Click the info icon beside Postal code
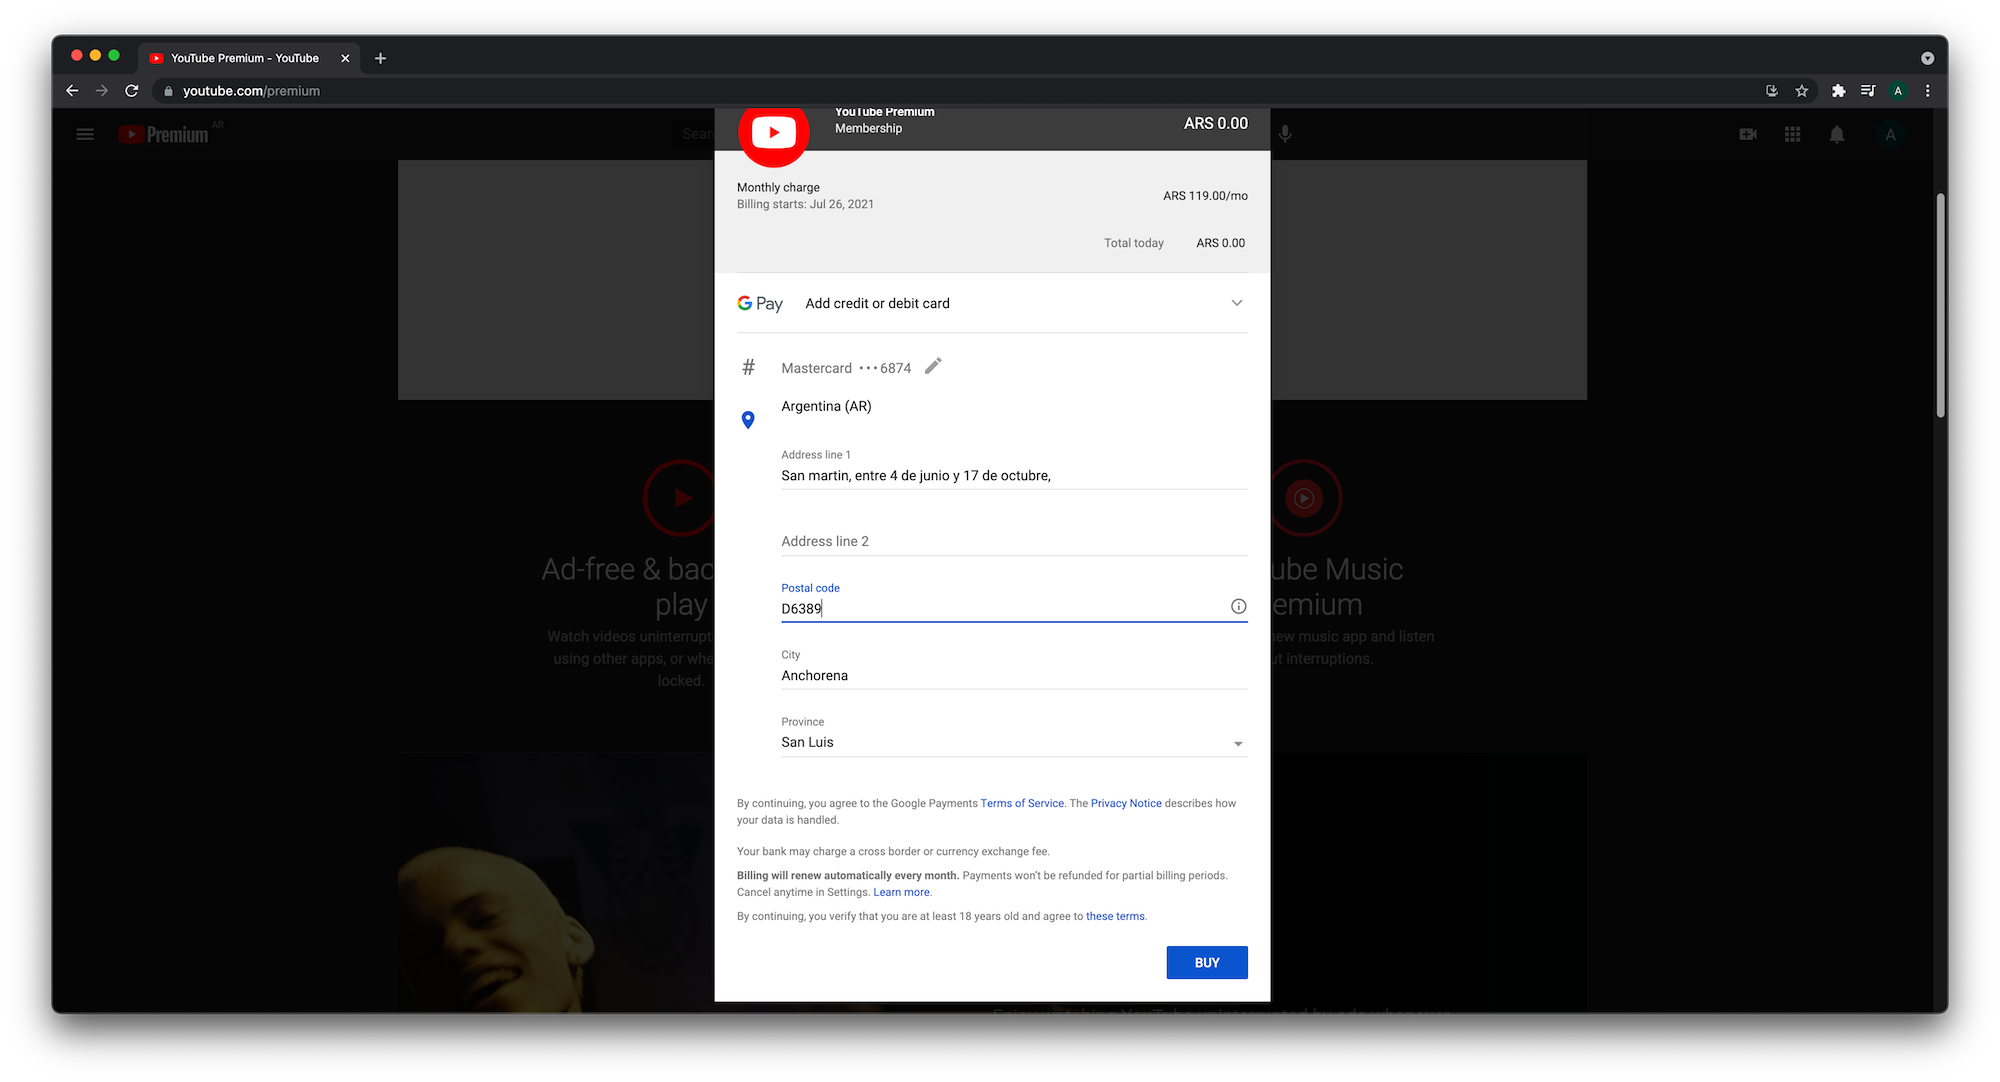Screen dimensions: 2000x1082 (x=1238, y=606)
